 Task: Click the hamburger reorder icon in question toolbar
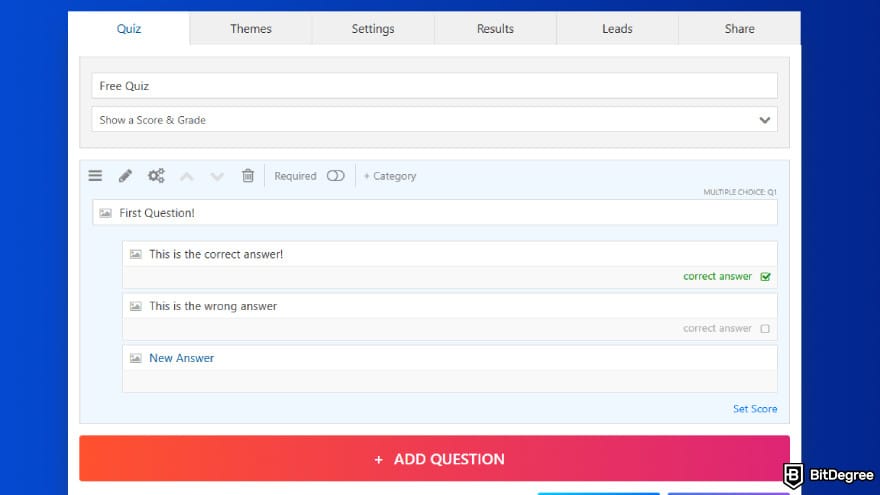coord(95,176)
